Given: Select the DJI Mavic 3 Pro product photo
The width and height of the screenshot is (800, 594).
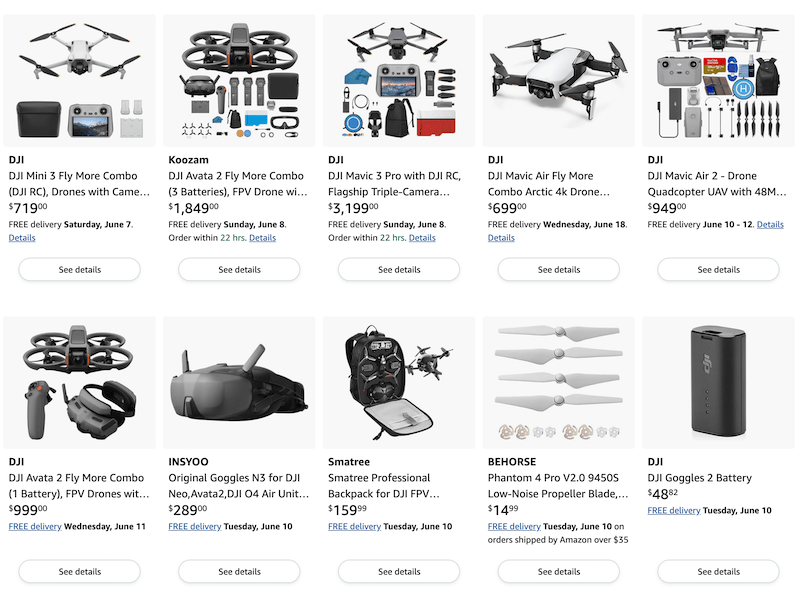Looking at the screenshot, I should click(x=399, y=81).
